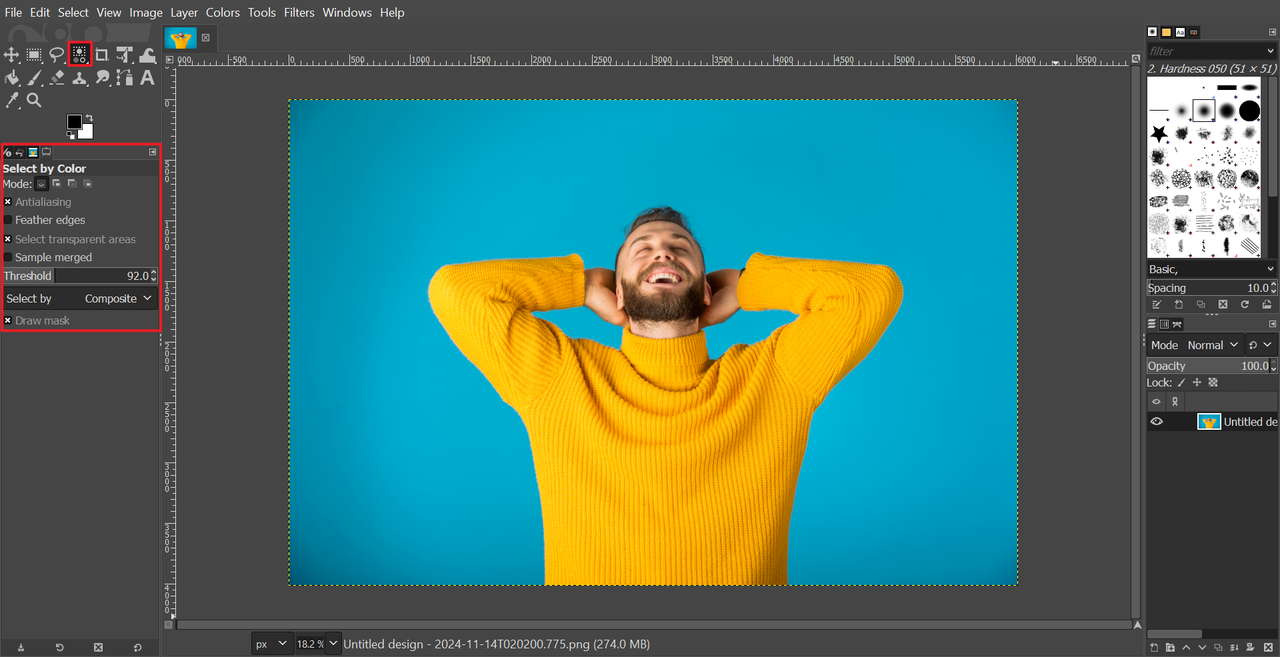Click the Create new brush icon

point(1179,304)
